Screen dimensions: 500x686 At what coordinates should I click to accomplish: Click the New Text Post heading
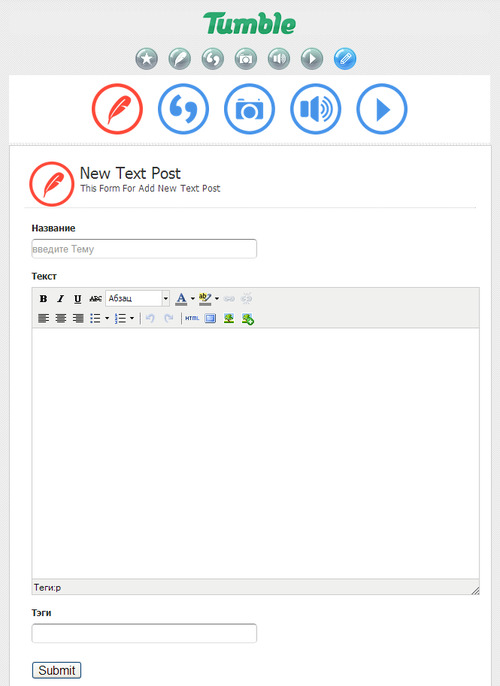point(130,173)
